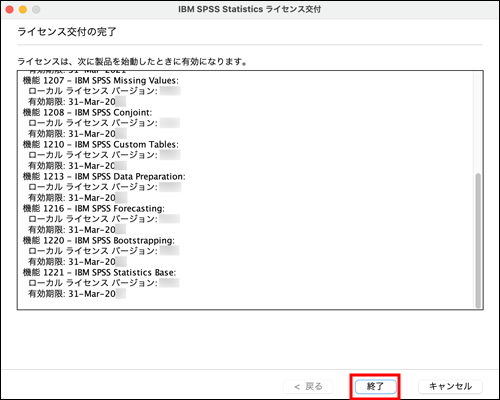Click the yellow minimize window button

[23, 9]
